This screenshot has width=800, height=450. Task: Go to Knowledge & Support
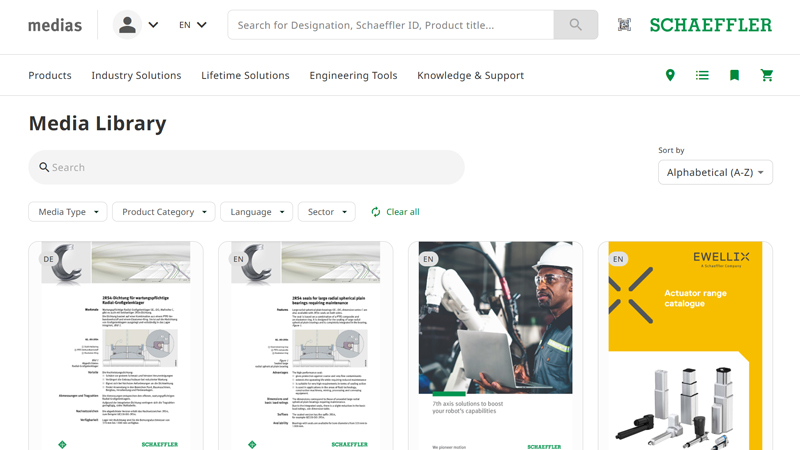point(470,75)
